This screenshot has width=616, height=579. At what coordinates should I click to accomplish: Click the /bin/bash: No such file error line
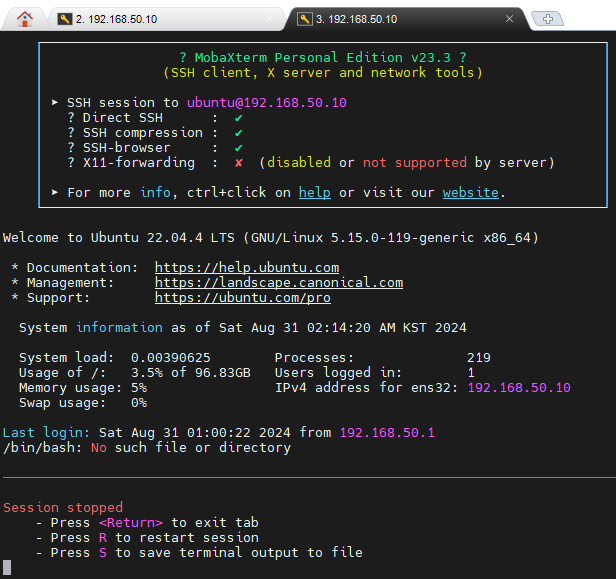147,448
